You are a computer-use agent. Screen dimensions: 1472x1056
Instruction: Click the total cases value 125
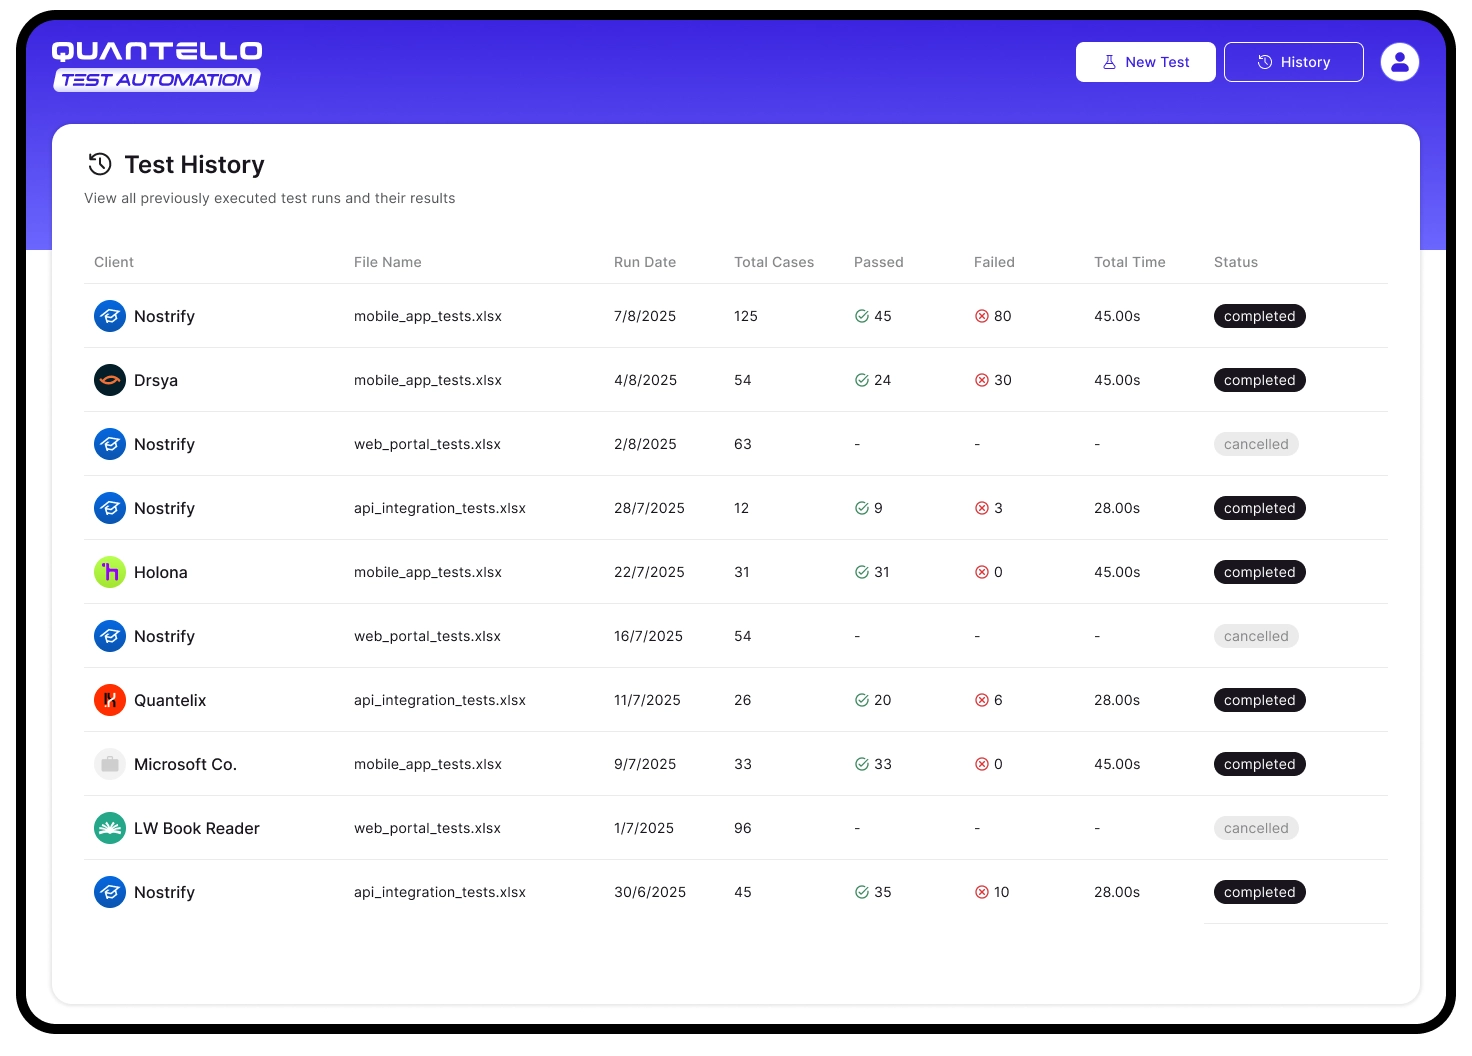coord(746,316)
